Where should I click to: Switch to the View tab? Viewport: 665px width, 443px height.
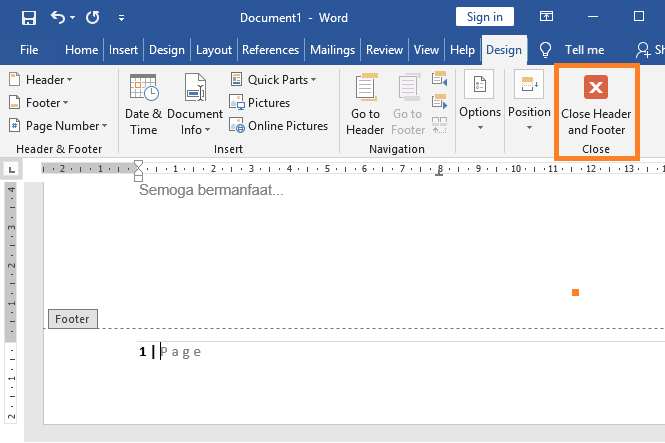click(x=426, y=50)
